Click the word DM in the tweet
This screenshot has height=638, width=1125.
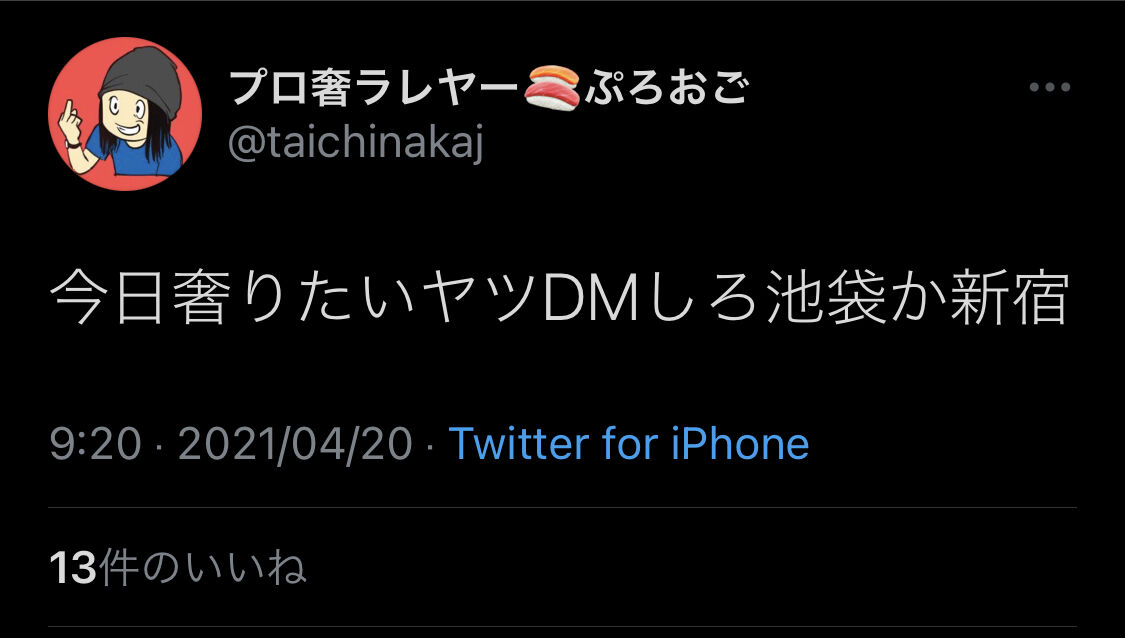pyautogui.click(x=591, y=298)
